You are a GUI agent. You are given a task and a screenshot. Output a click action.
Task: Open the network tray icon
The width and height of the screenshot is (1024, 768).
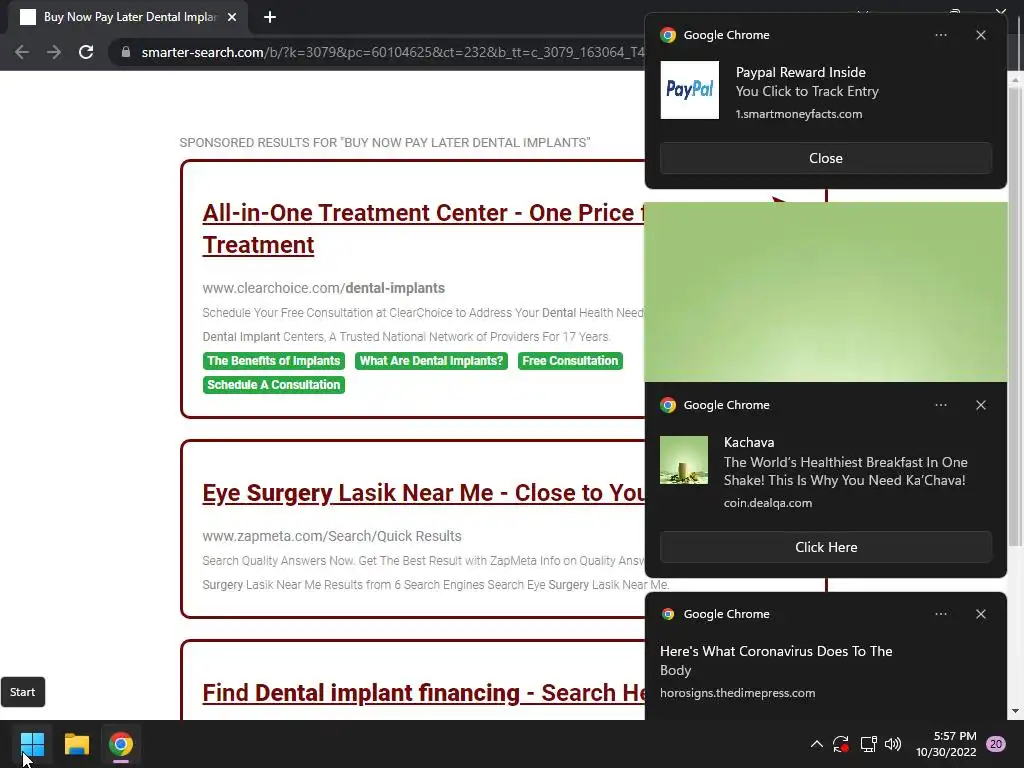[x=868, y=744]
